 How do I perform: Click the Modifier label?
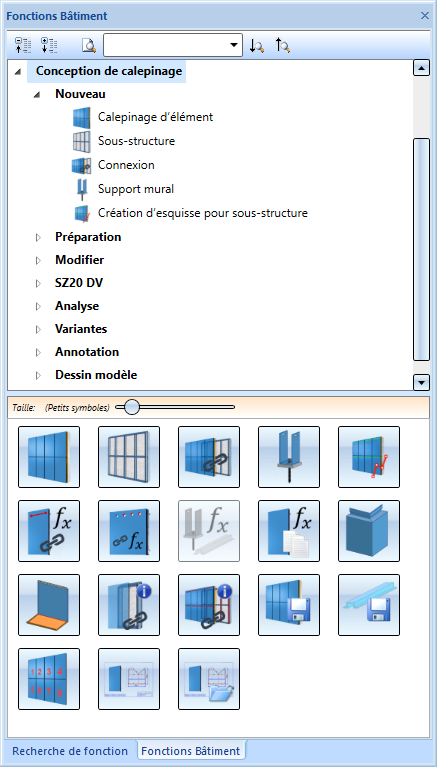[79, 260]
